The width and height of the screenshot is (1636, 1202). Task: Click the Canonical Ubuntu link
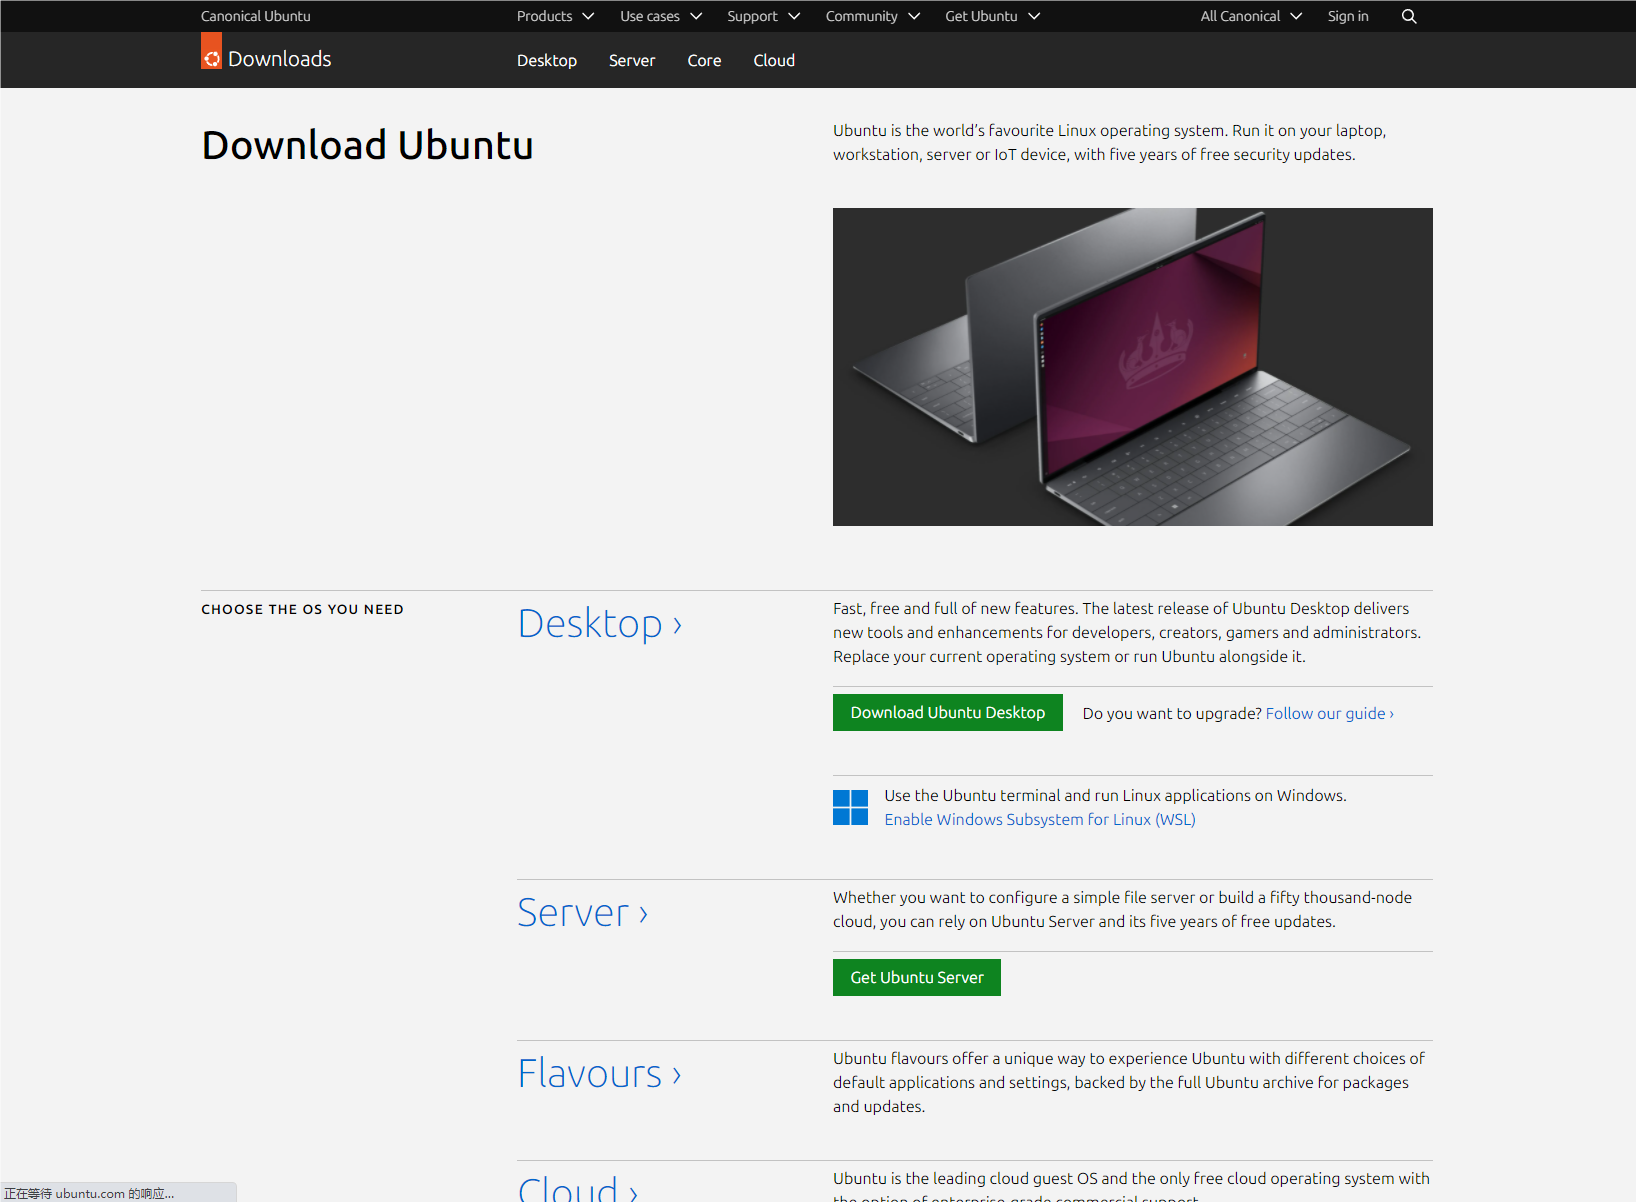click(x=256, y=16)
